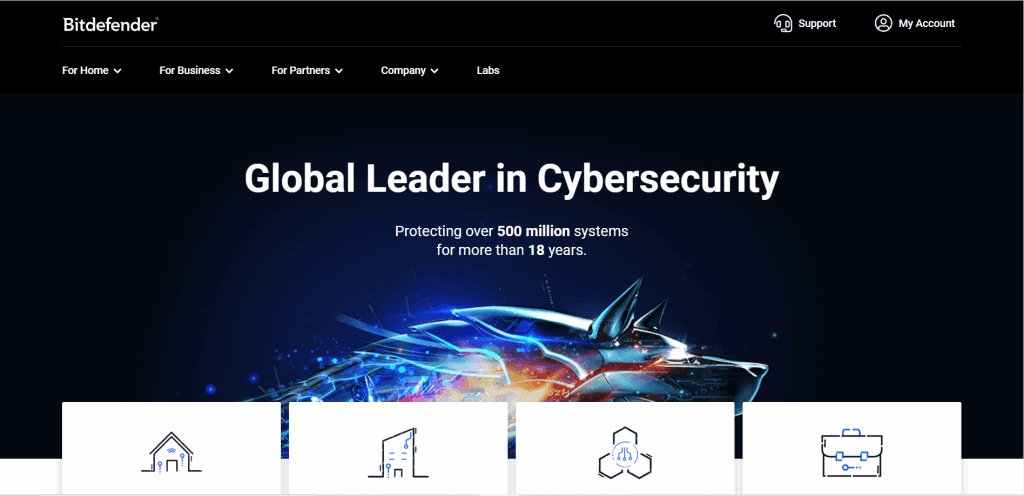Click the Bitdefender logo
This screenshot has width=1024, height=496.
coord(110,24)
